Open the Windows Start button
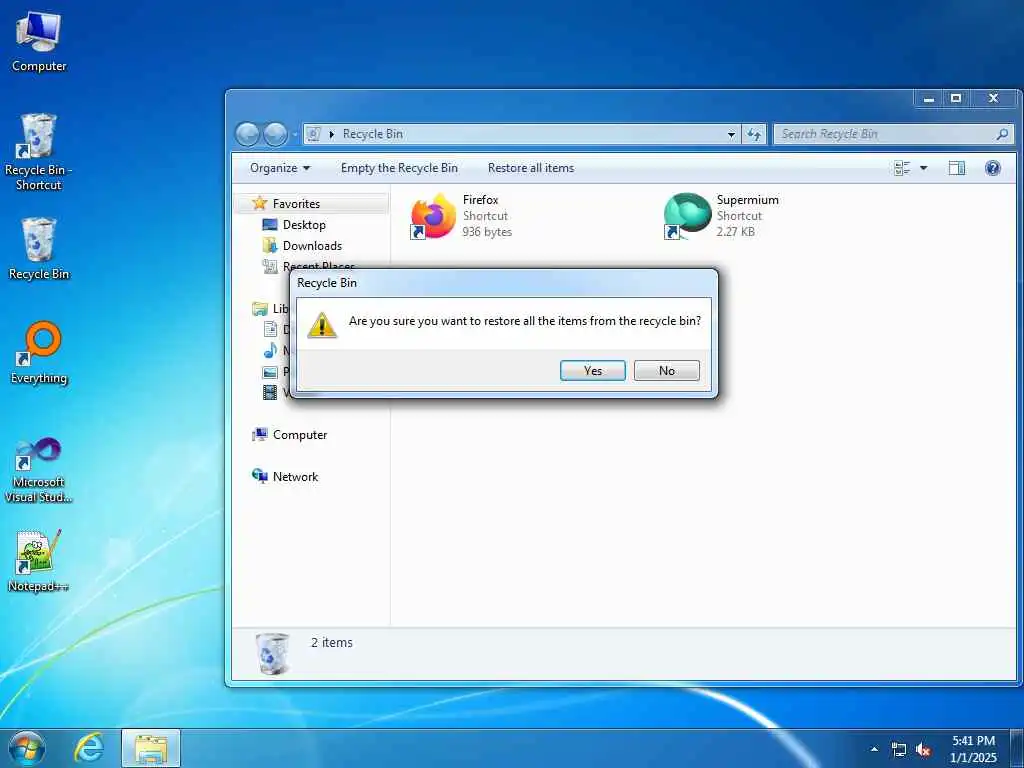Screen dimensions: 1024x768 (27, 748)
